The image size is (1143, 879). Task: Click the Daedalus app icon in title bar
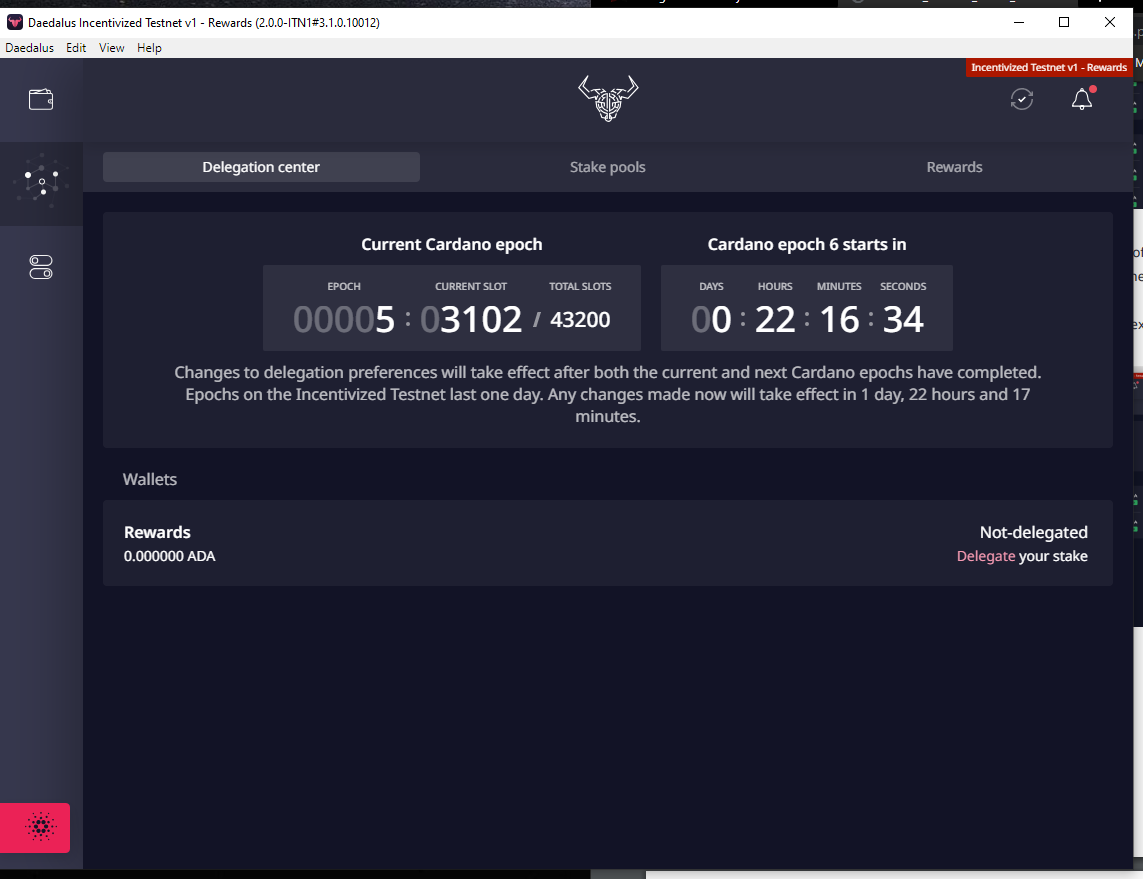pos(15,23)
